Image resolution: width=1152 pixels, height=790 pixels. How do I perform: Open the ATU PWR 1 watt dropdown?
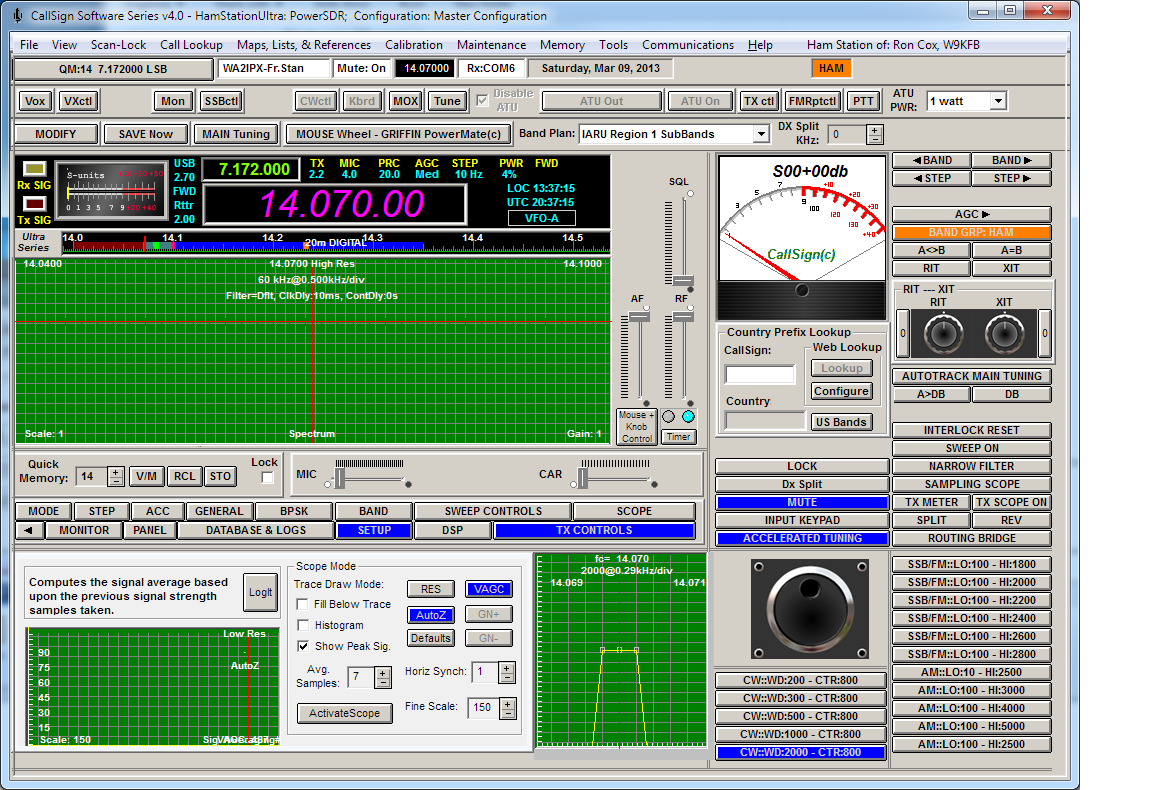[998, 101]
